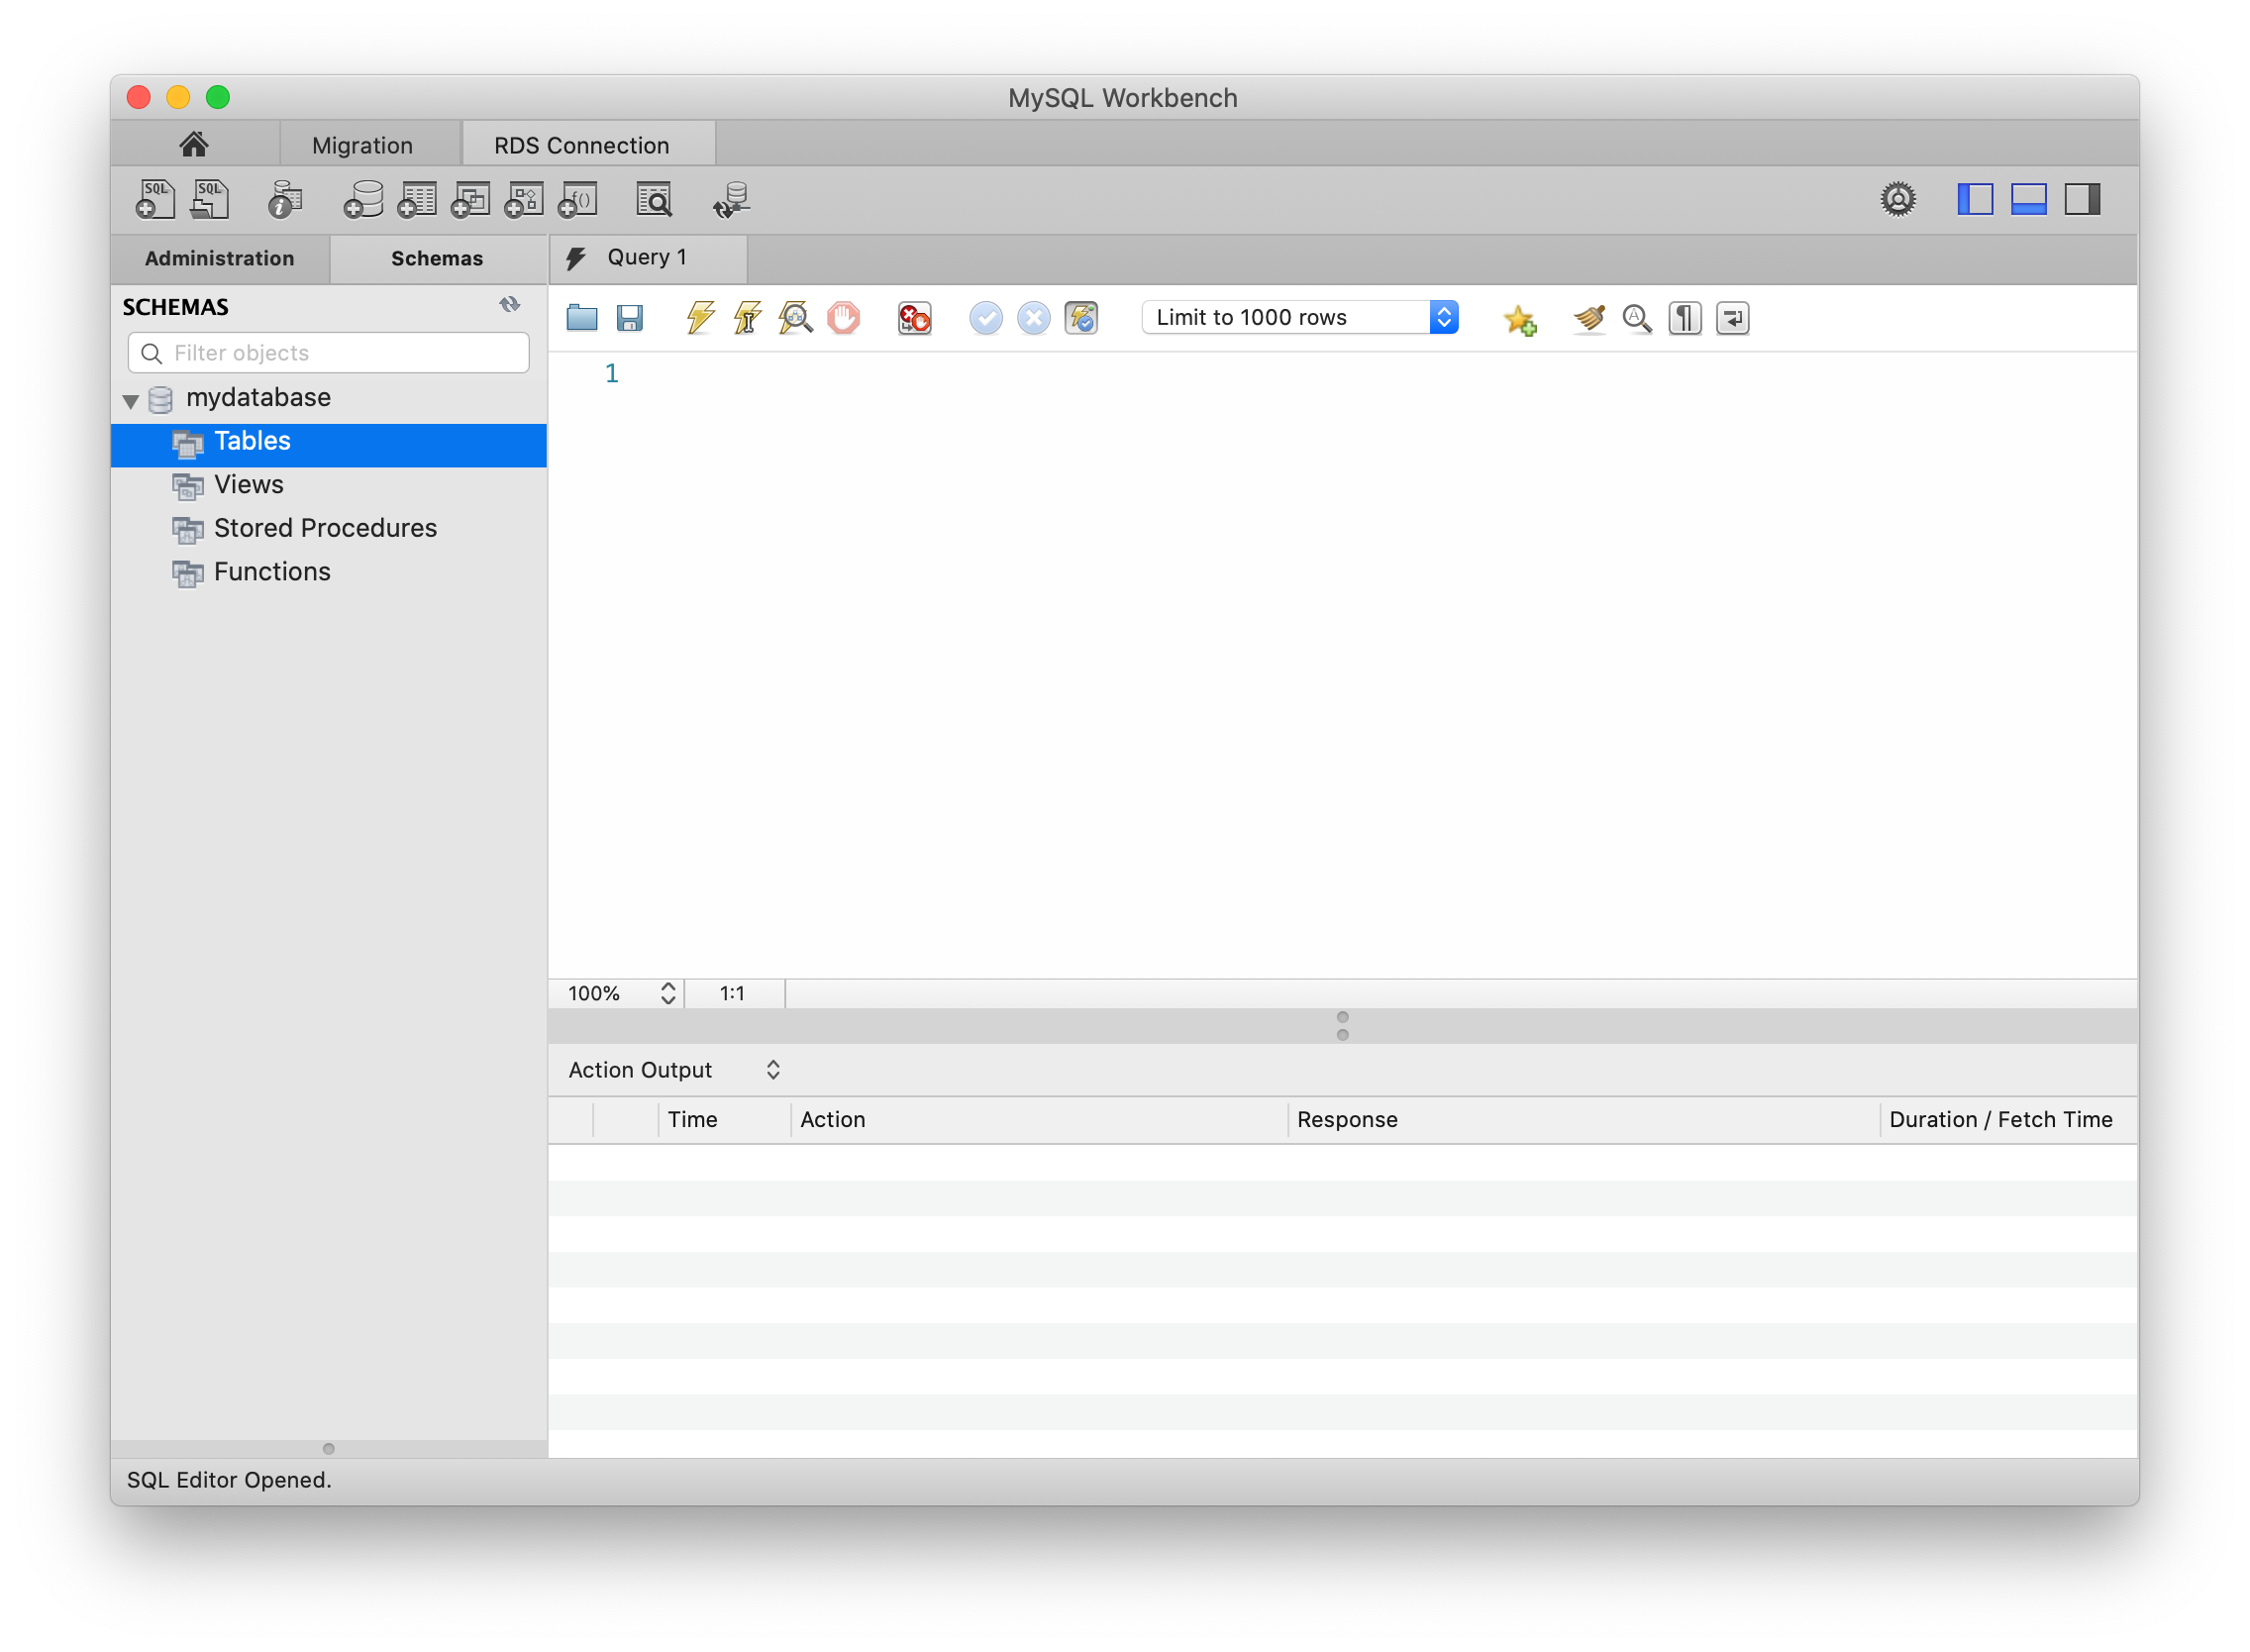Click create new schema database icon
Image resolution: width=2250 pixels, height=1652 pixels.
coord(363,200)
